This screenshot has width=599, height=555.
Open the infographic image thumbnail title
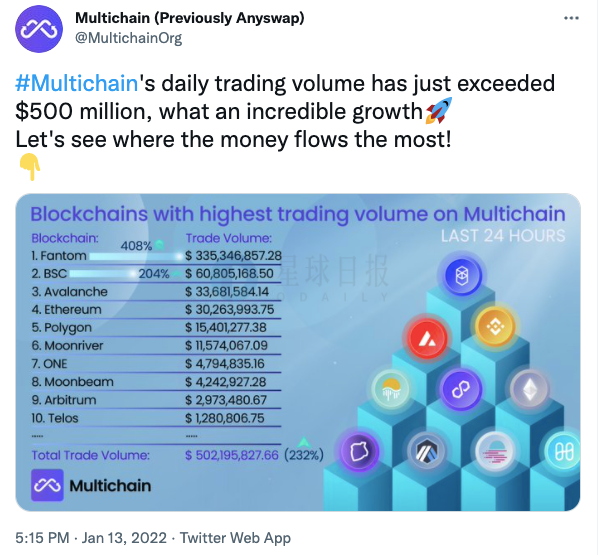[298, 214]
